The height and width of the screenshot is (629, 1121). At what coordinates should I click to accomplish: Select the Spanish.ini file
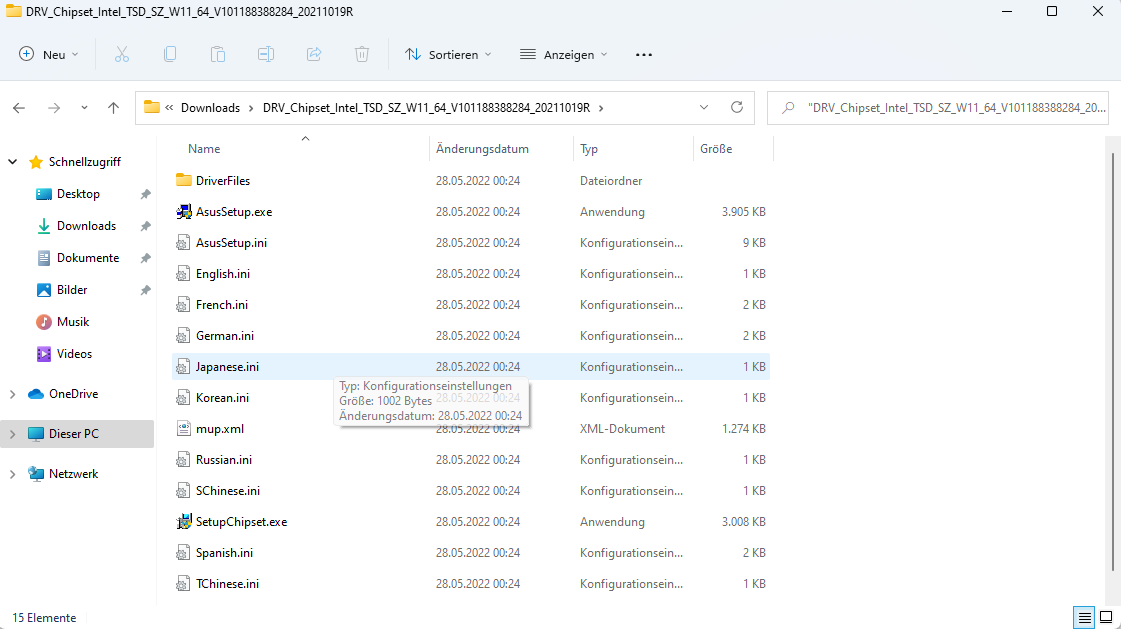coord(224,553)
